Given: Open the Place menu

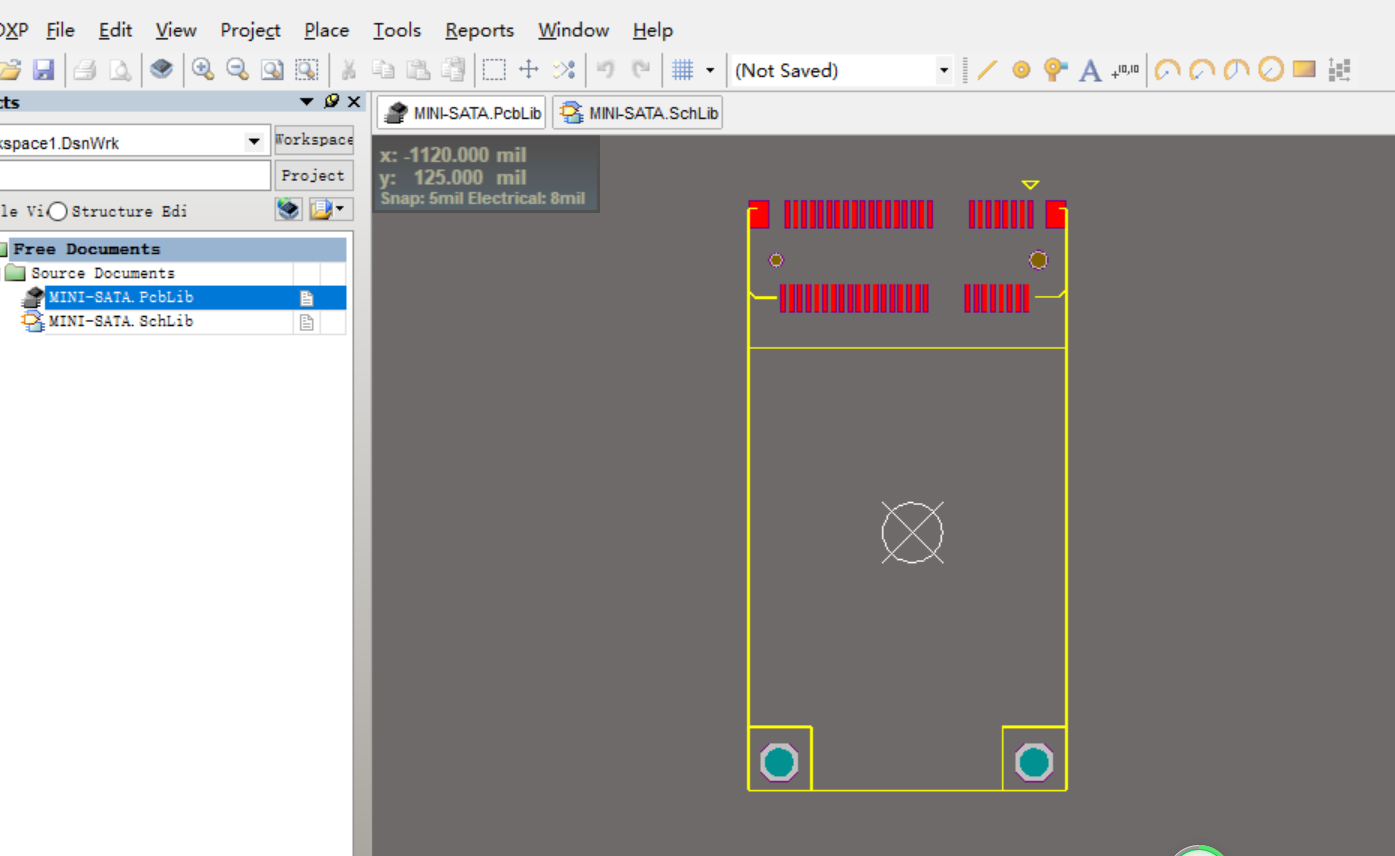Looking at the screenshot, I should point(327,30).
